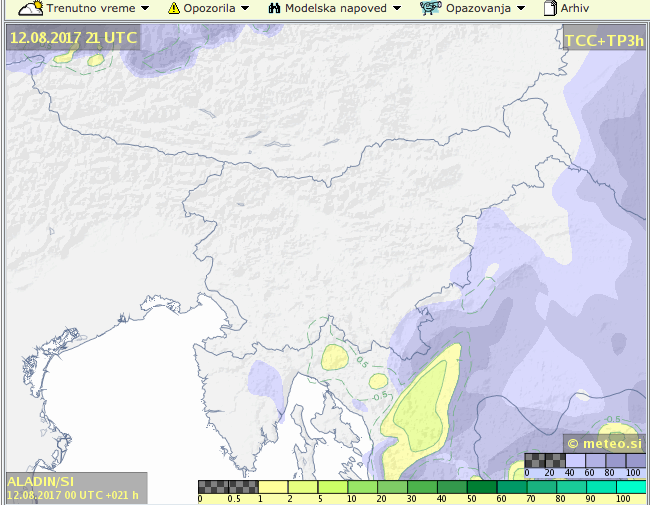Open the Arhiv link
Screen dimensions: 650x505
[x=574, y=8]
